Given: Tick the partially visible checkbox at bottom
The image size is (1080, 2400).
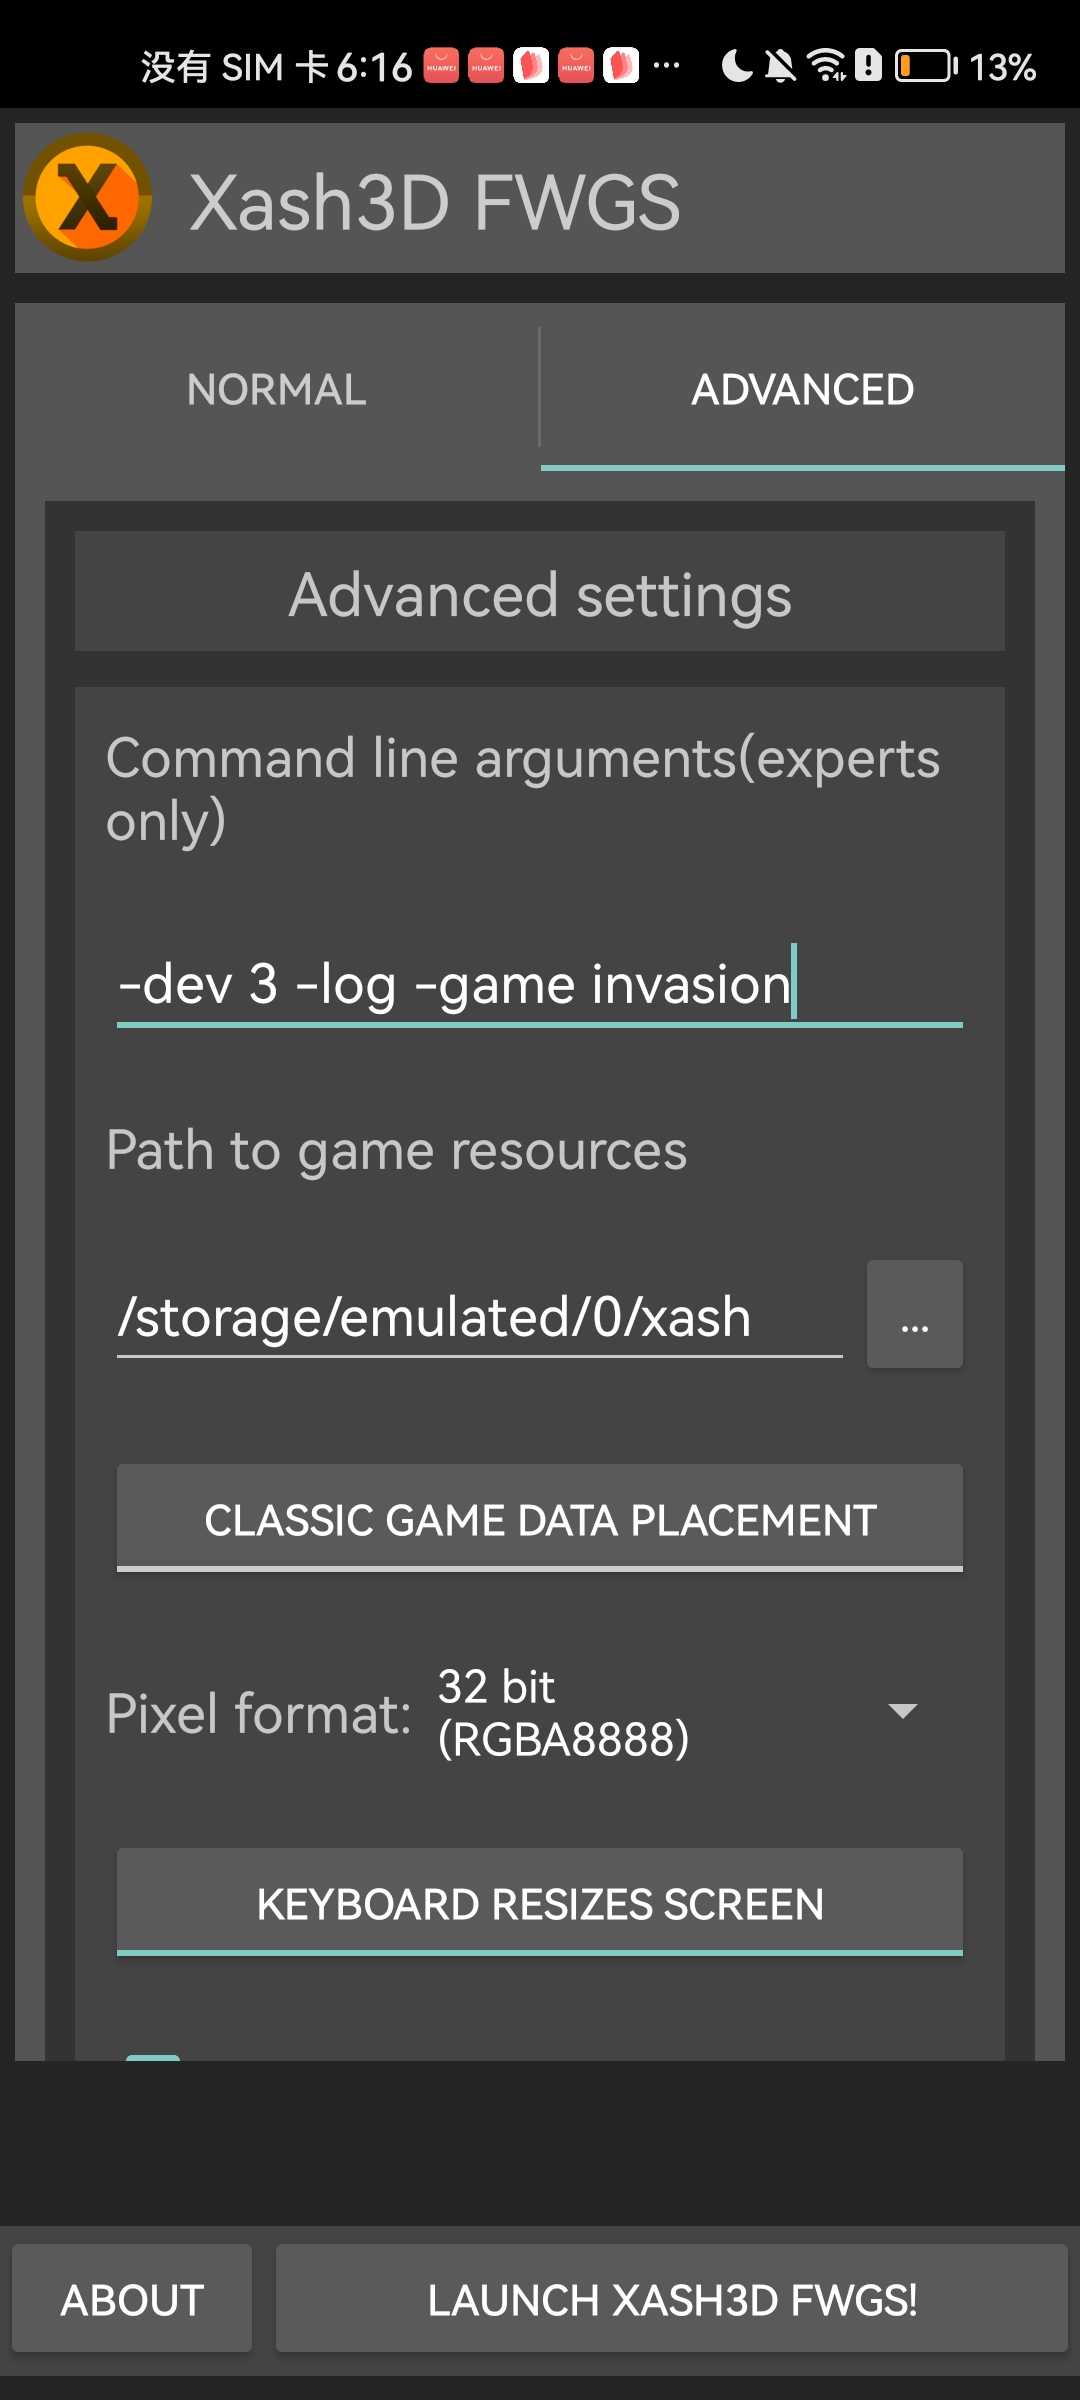Looking at the screenshot, I should click(x=152, y=2057).
